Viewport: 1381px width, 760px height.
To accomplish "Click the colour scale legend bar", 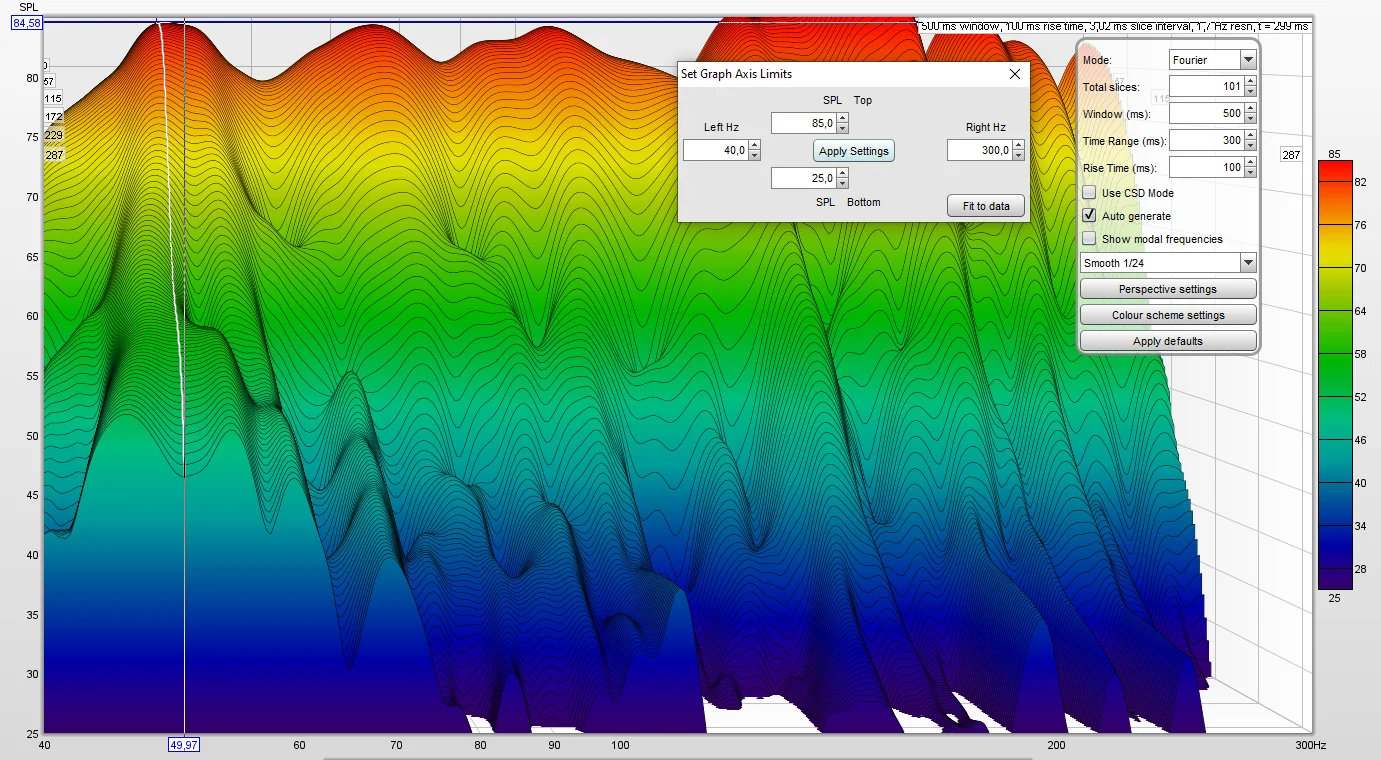I will [x=1335, y=375].
